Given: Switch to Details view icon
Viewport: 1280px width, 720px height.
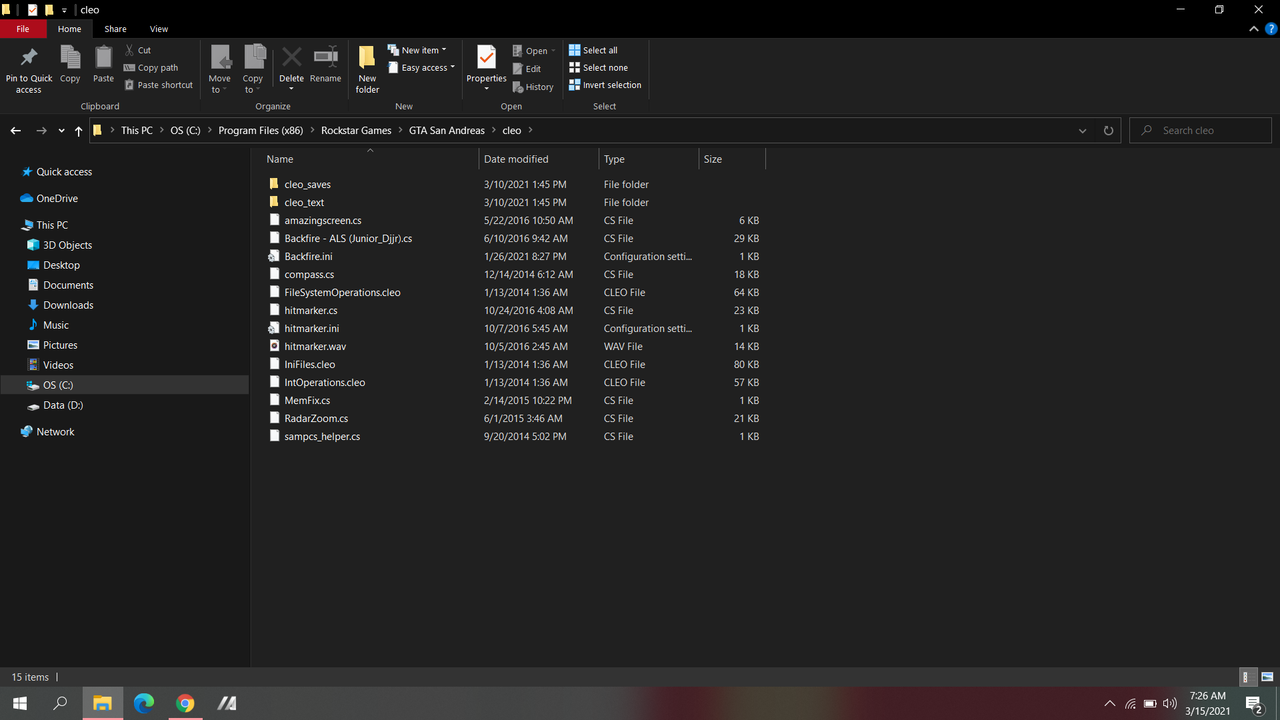Looking at the screenshot, I should (x=1248, y=677).
